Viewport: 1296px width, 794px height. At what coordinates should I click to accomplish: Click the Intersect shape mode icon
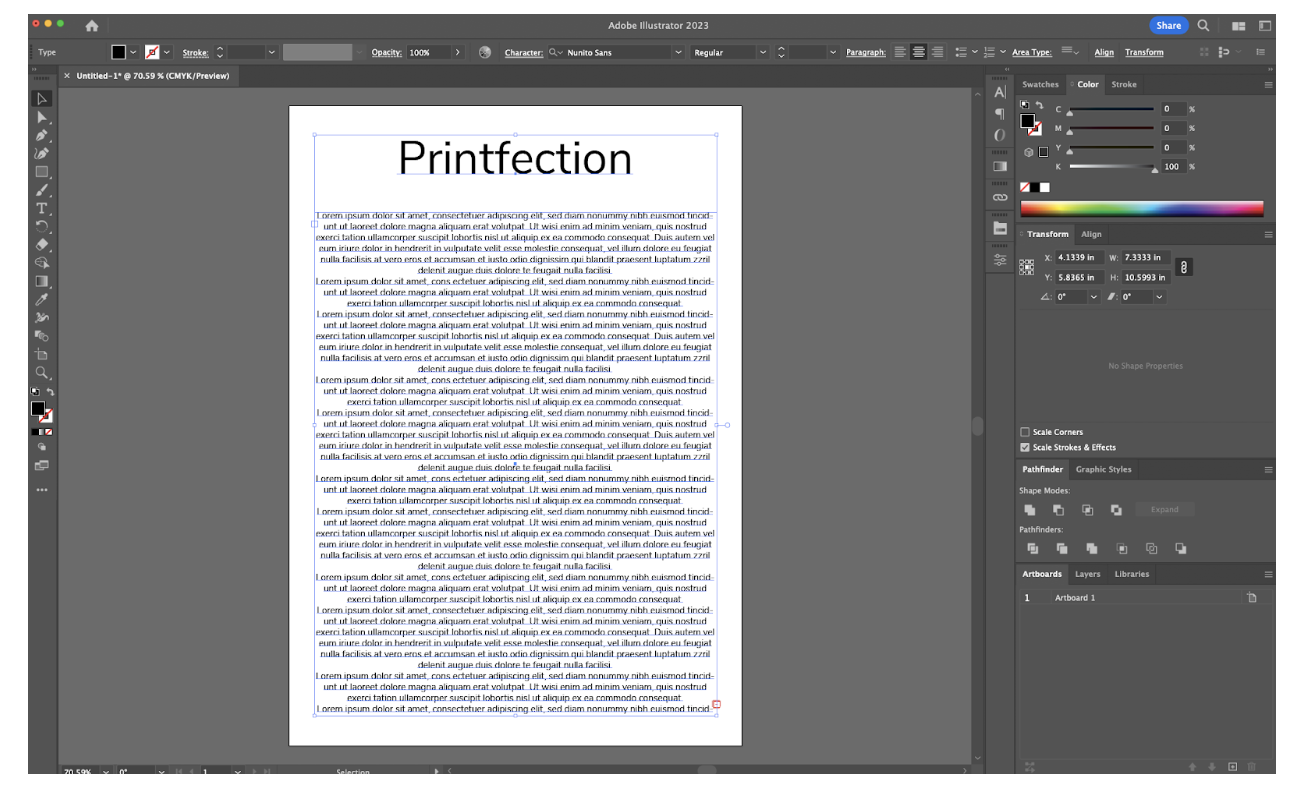tap(1088, 510)
